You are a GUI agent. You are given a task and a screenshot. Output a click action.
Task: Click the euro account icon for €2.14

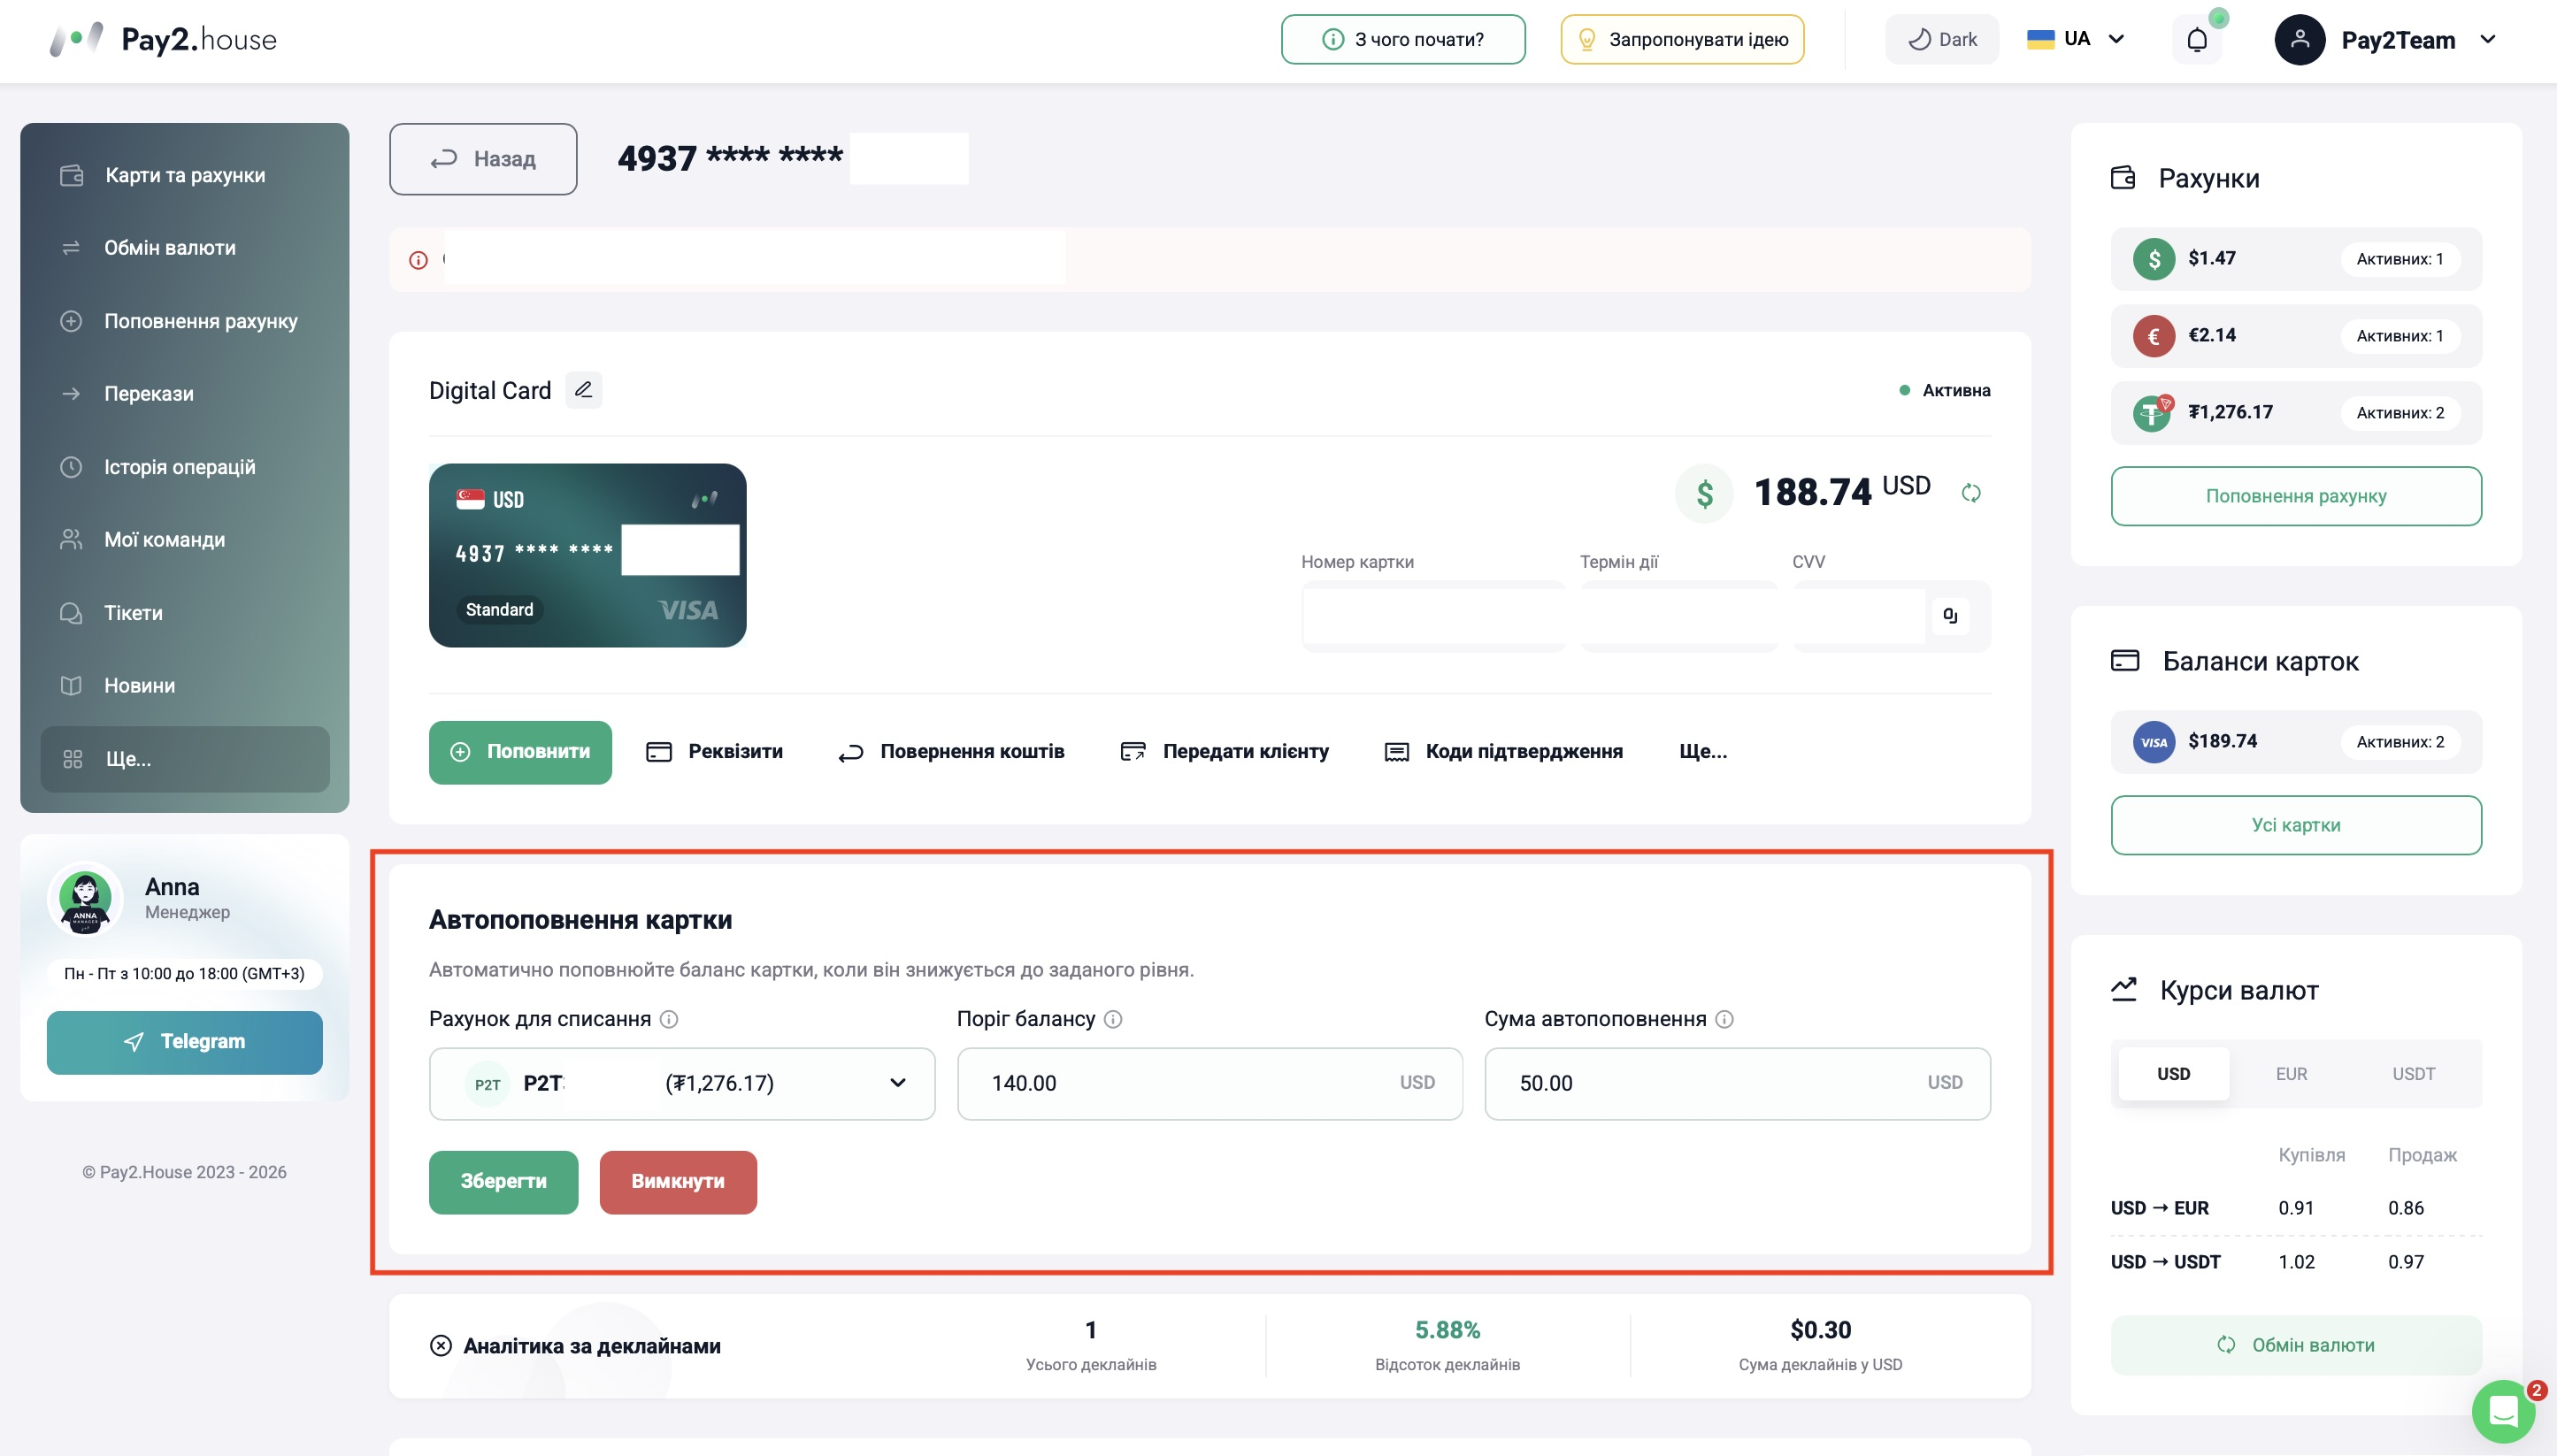[2154, 336]
